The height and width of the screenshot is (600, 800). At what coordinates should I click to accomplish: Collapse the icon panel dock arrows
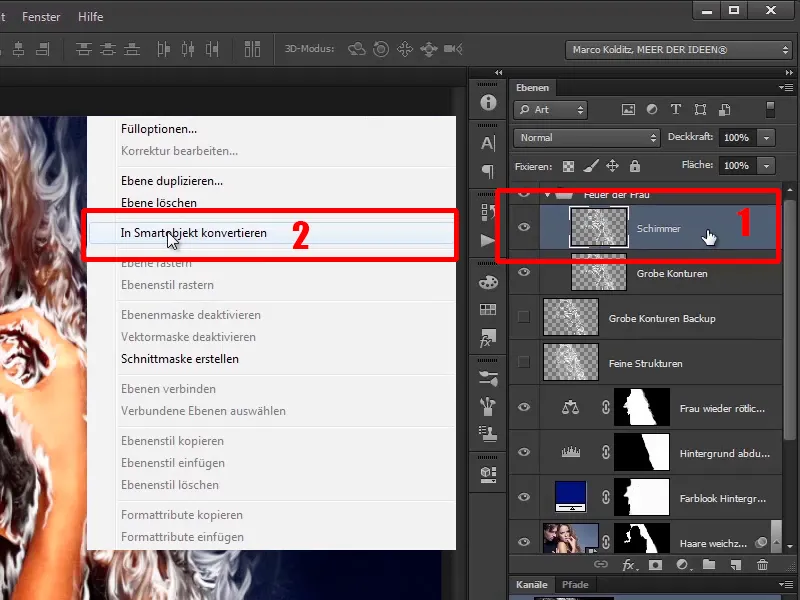tap(498, 72)
